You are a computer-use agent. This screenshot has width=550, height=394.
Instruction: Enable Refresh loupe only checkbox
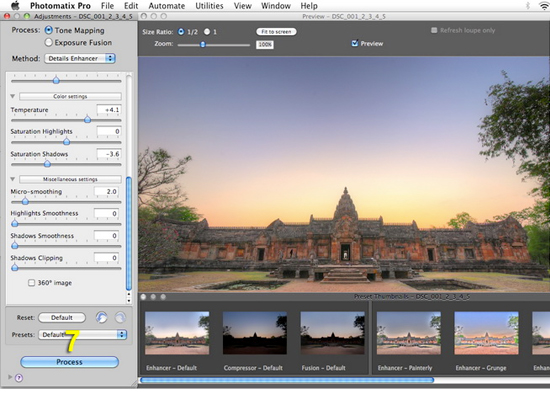pyautogui.click(x=434, y=30)
